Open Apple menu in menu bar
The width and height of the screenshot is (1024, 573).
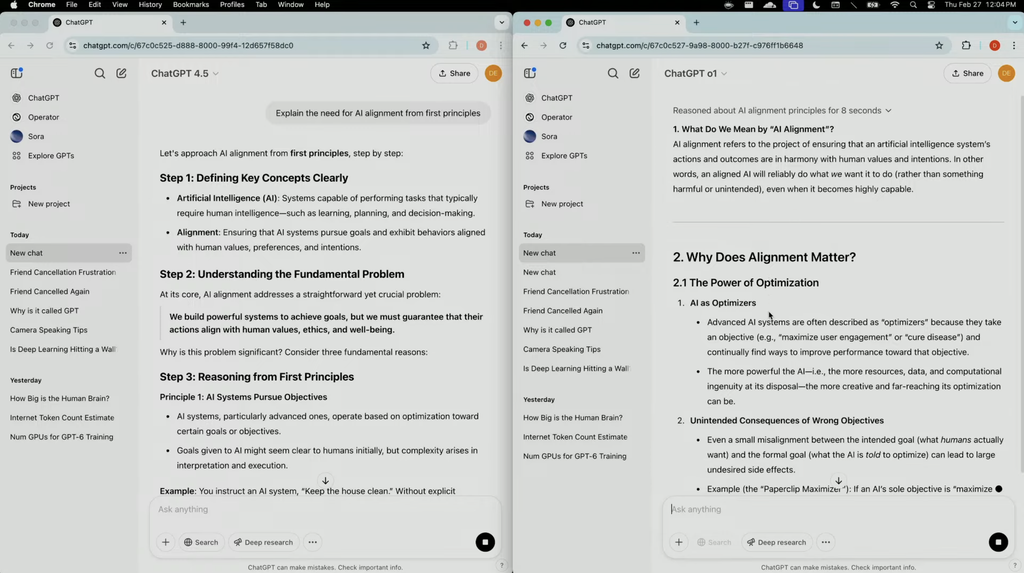point(13,5)
